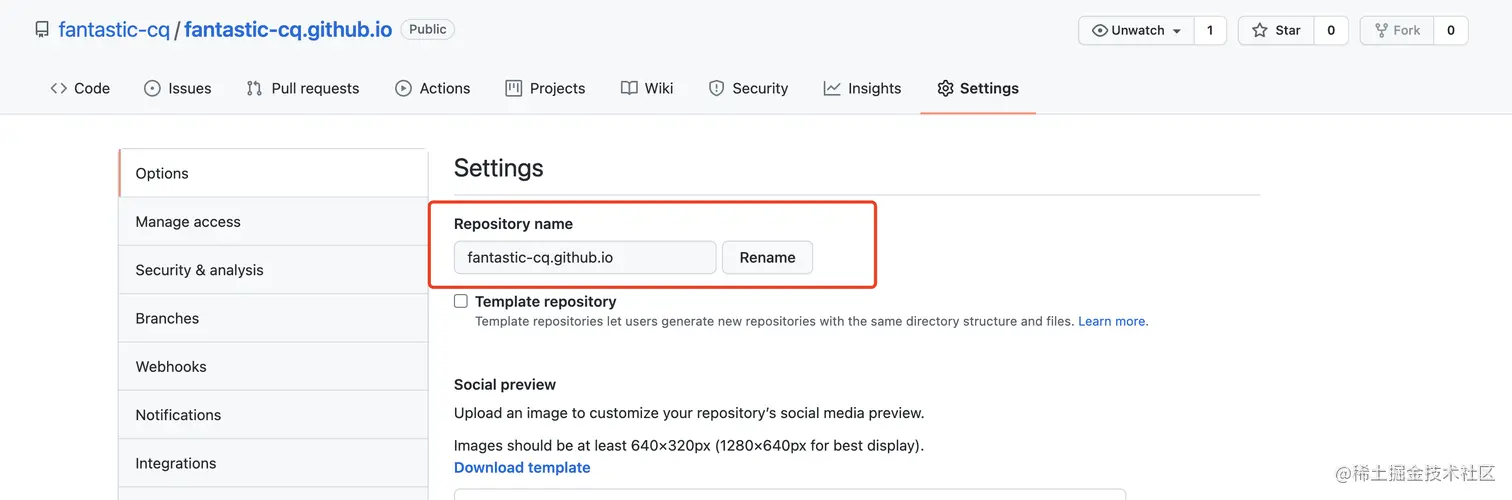The image size is (1512, 500).
Task: Enable the Template repository checkbox
Action: (461, 301)
